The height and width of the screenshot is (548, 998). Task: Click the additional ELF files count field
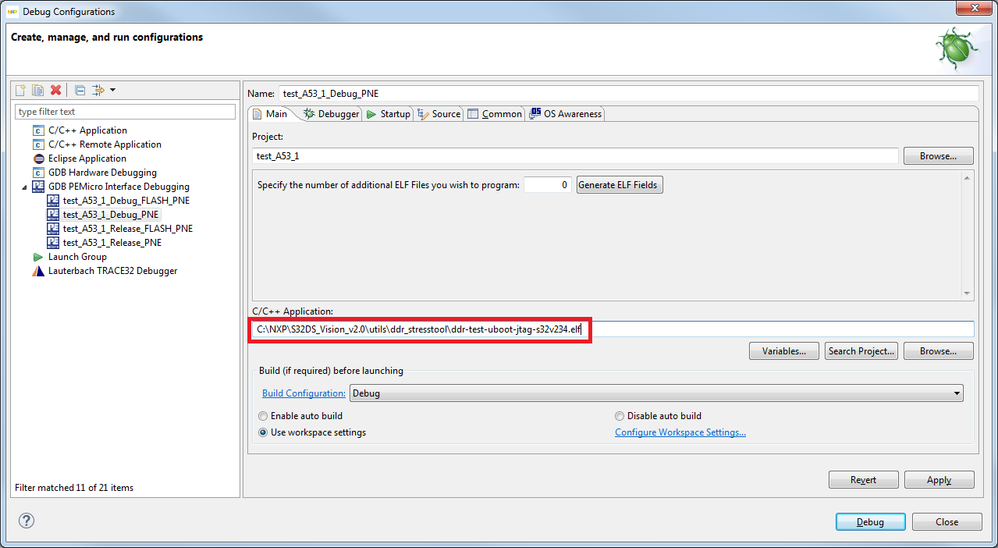coord(547,185)
